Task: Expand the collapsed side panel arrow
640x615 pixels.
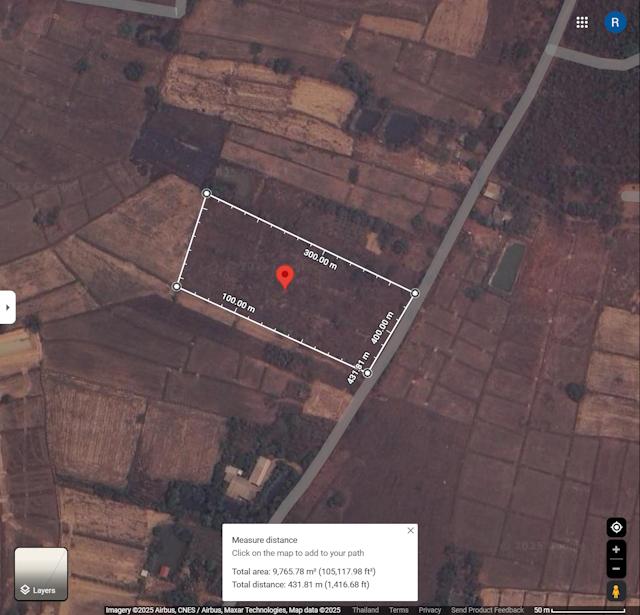Action: tap(8, 307)
